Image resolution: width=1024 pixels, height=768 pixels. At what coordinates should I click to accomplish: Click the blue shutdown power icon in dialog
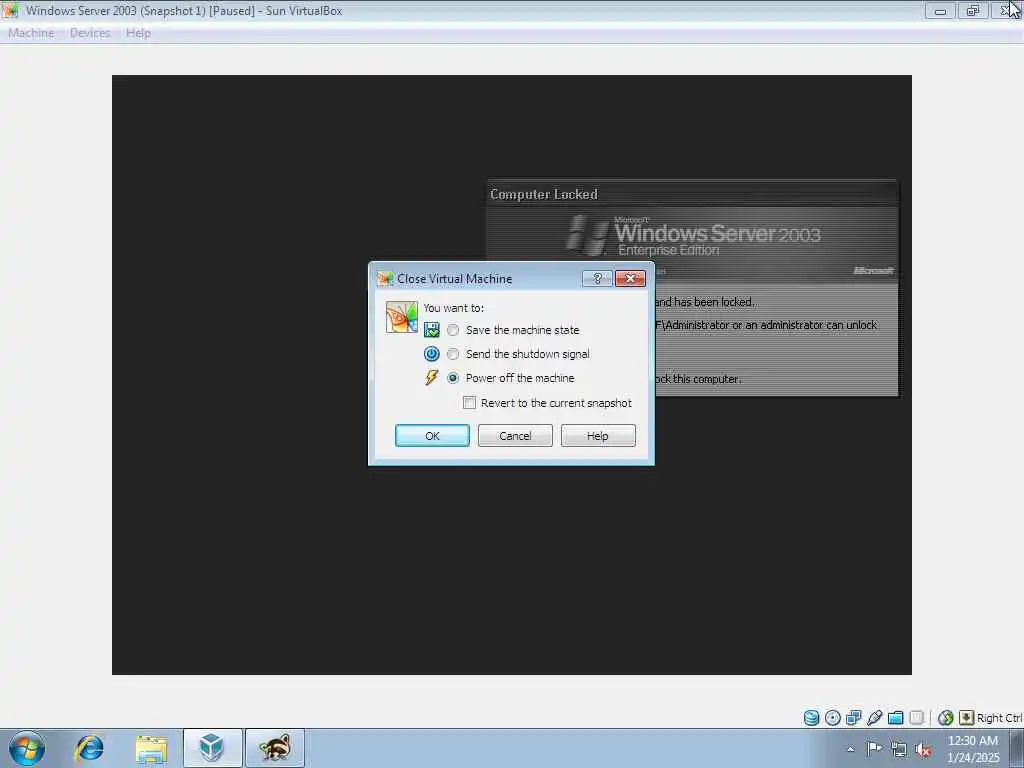[432, 354]
